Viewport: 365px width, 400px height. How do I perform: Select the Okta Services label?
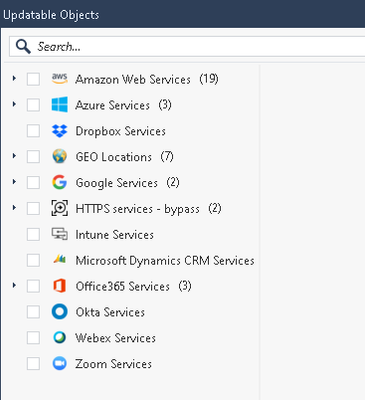pyautogui.click(x=110, y=312)
